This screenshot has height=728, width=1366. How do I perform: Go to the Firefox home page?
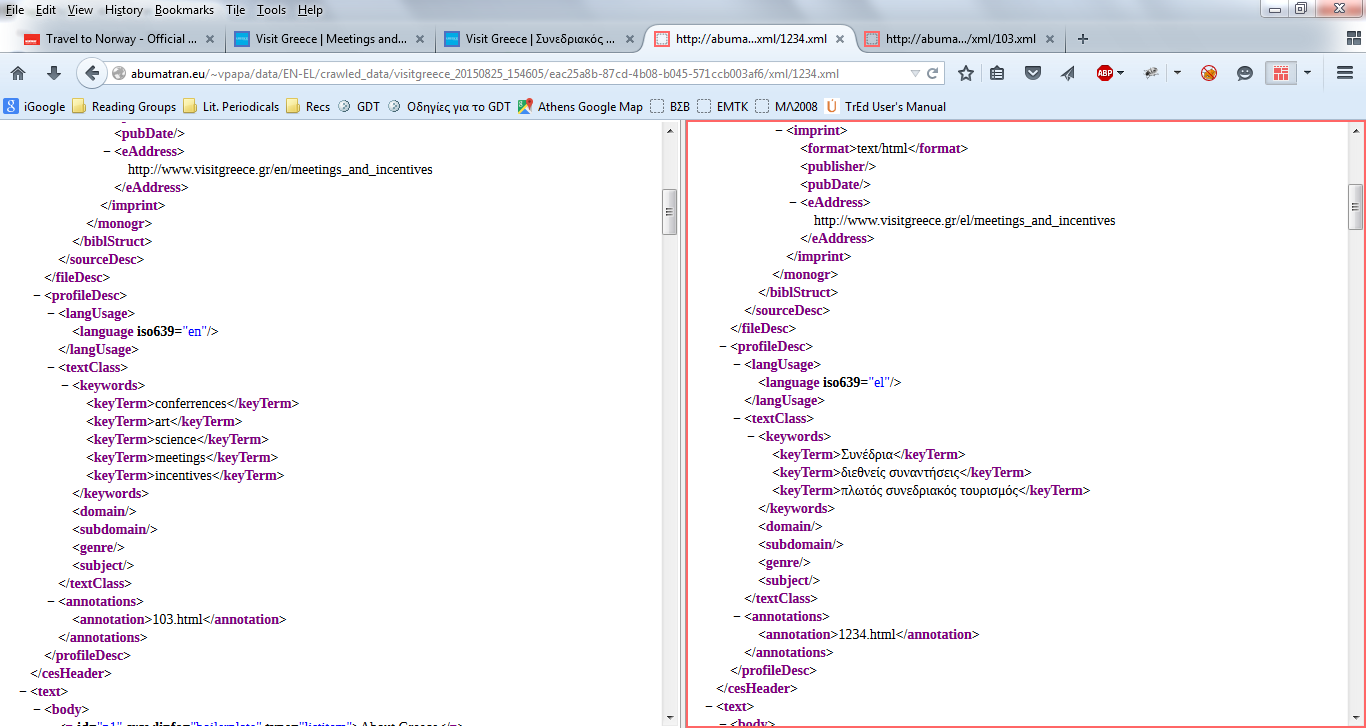pyautogui.click(x=18, y=73)
